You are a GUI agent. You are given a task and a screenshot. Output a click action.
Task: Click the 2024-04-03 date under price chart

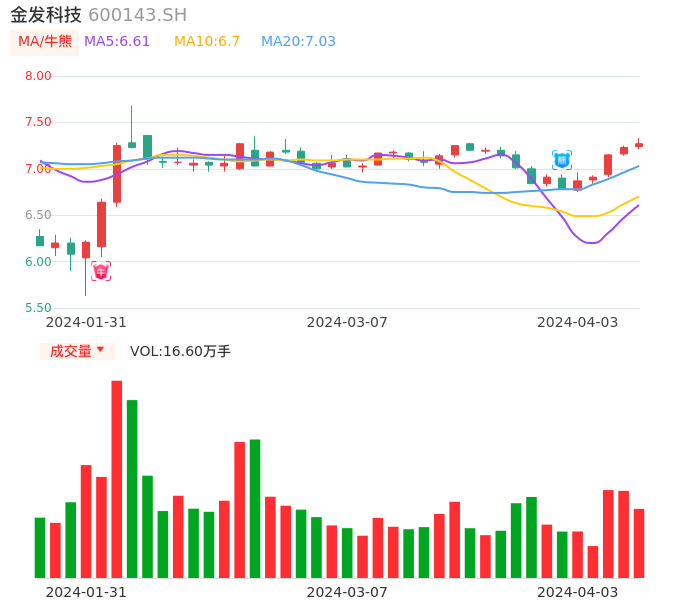point(578,322)
